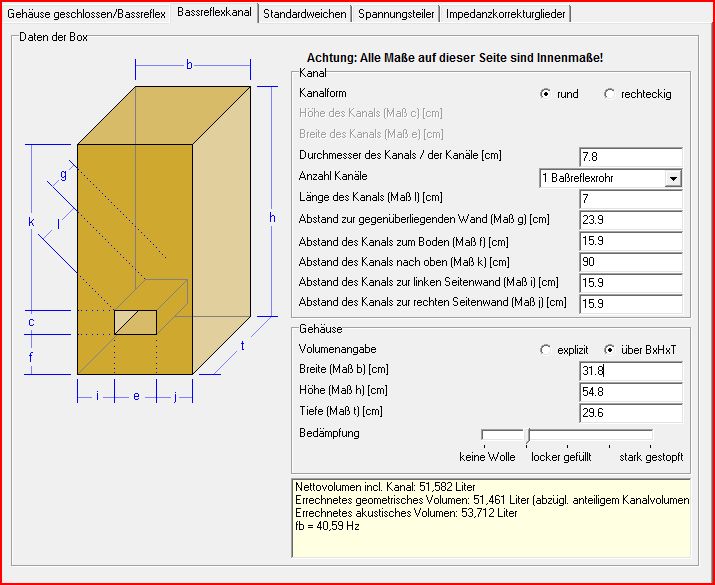Select 'über BxHxT' volume option
Screen dimensions: 715x585
610,350
